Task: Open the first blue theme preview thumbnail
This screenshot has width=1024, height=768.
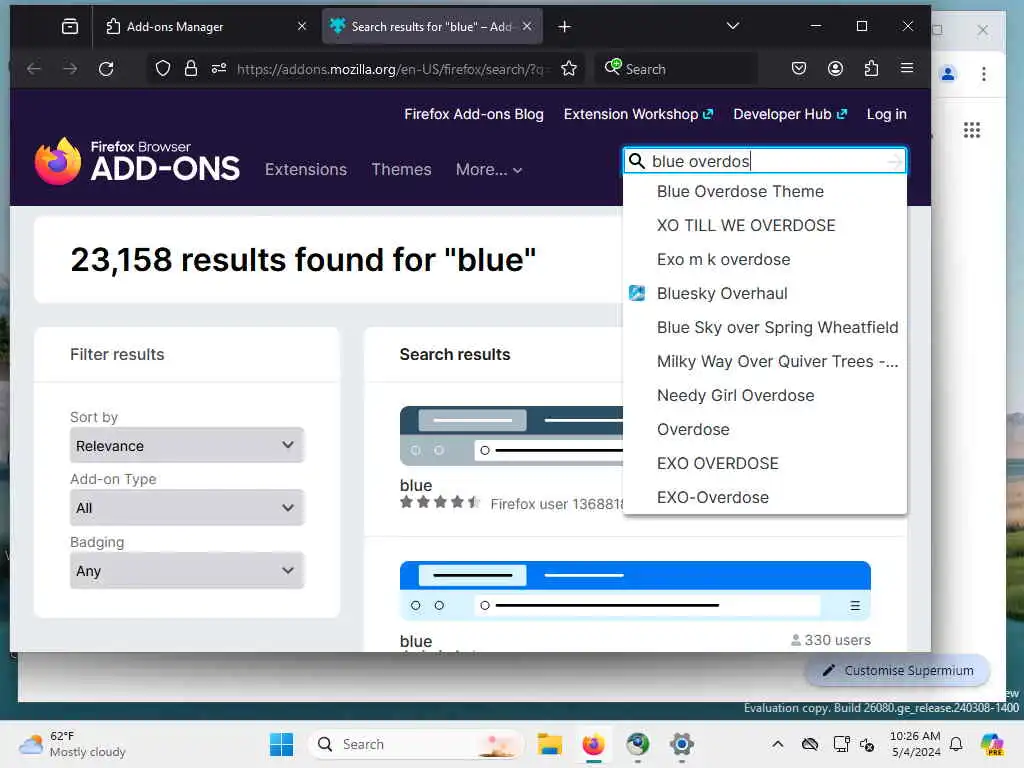Action: (x=511, y=435)
